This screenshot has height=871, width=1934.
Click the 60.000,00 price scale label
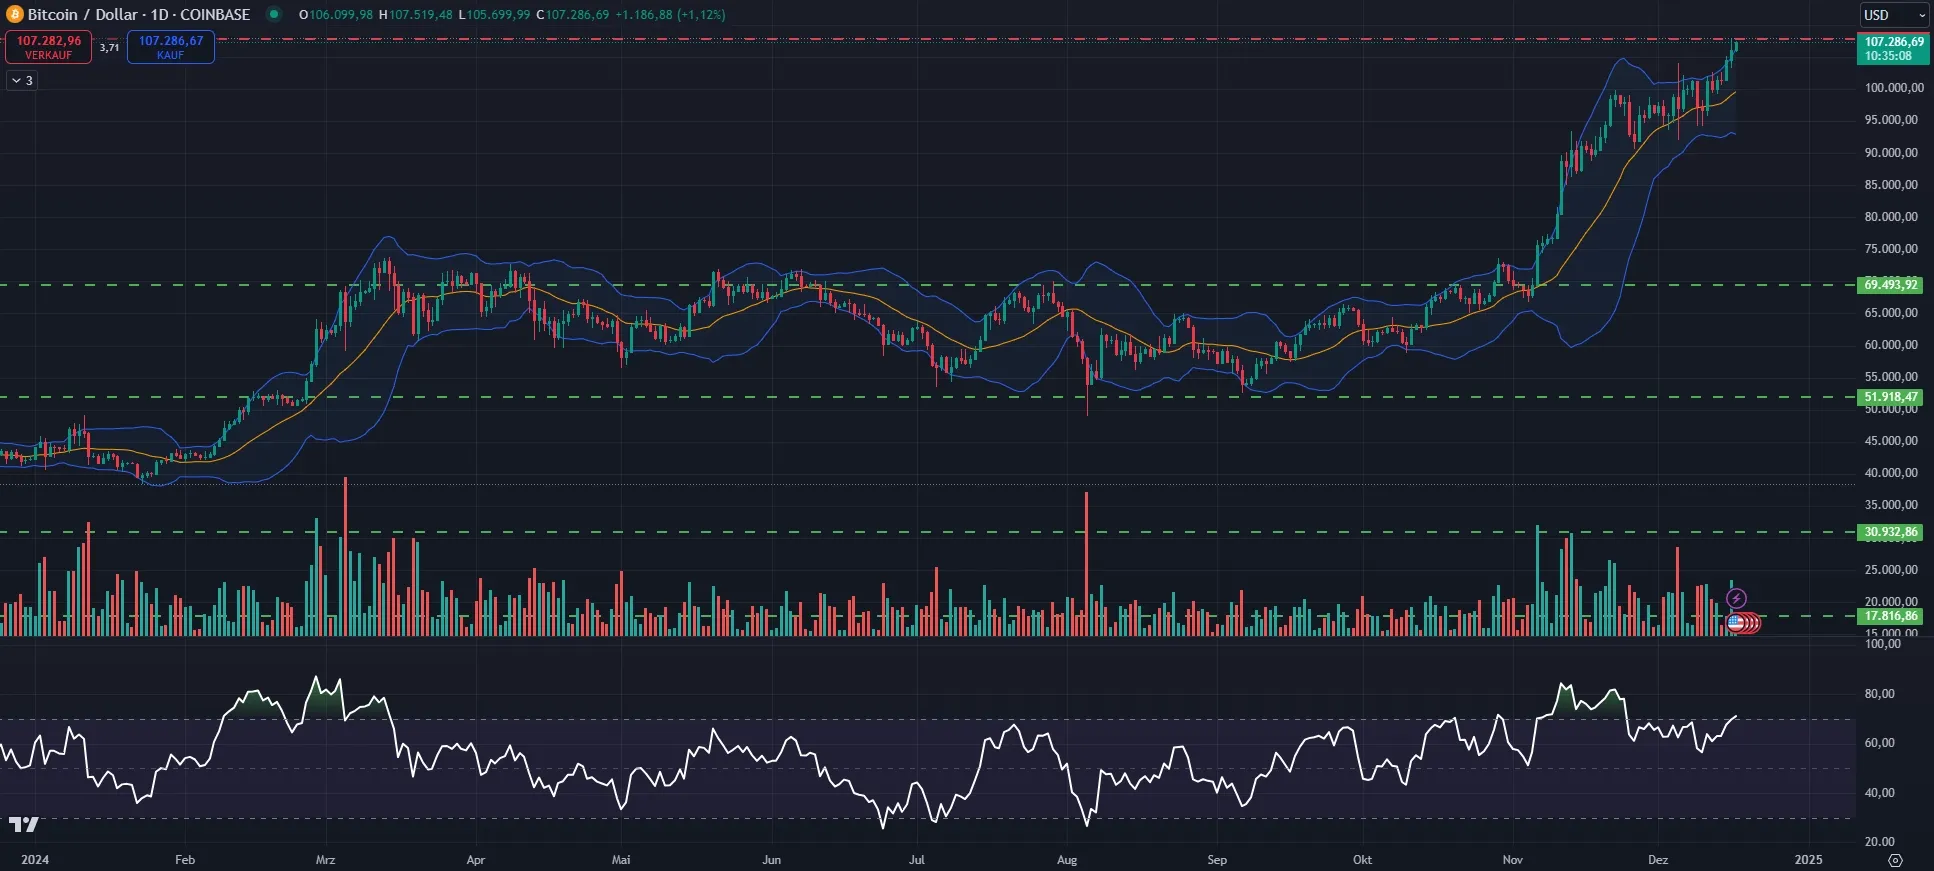coord(1891,345)
